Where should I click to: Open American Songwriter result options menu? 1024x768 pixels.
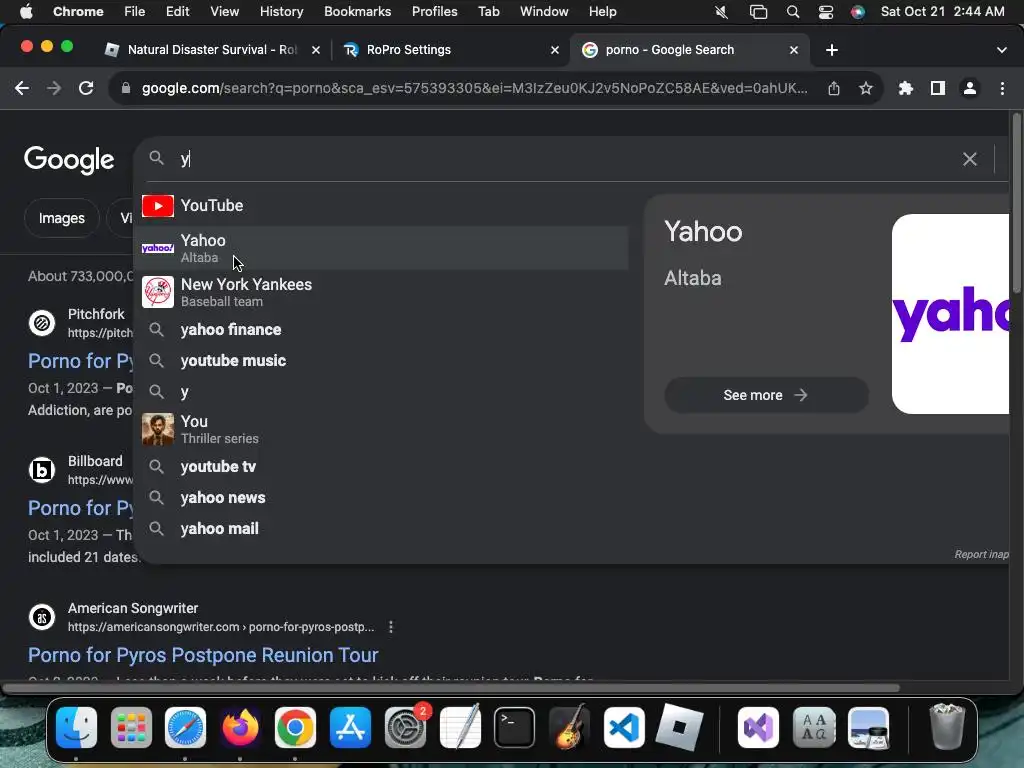click(x=391, y=627)
